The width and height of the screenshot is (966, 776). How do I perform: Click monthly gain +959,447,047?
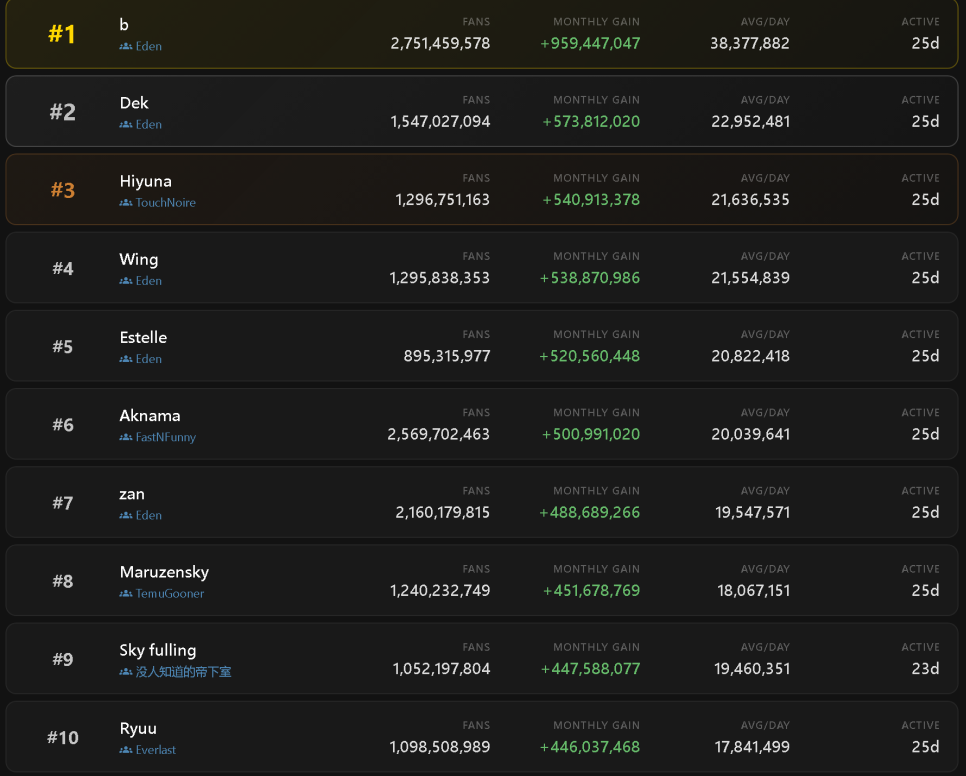pyautogui.click(x=590, y=44)
